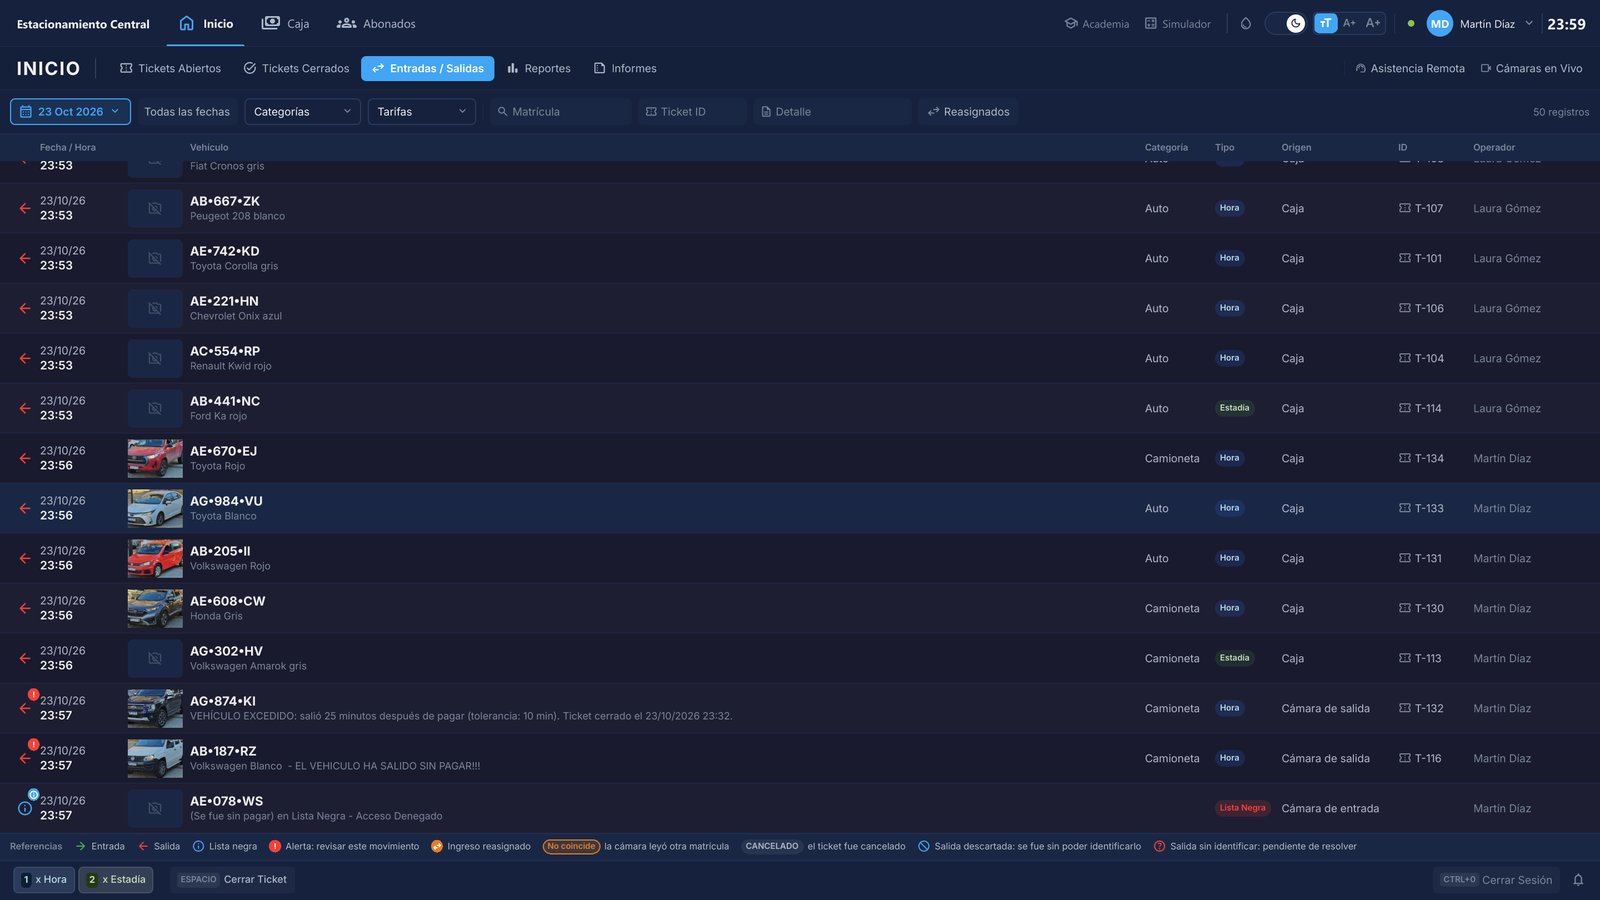This screenshot has height=900, width=1600.
Task: Click the 2 x Estadía shortcut button
Action: coord(116,880)
